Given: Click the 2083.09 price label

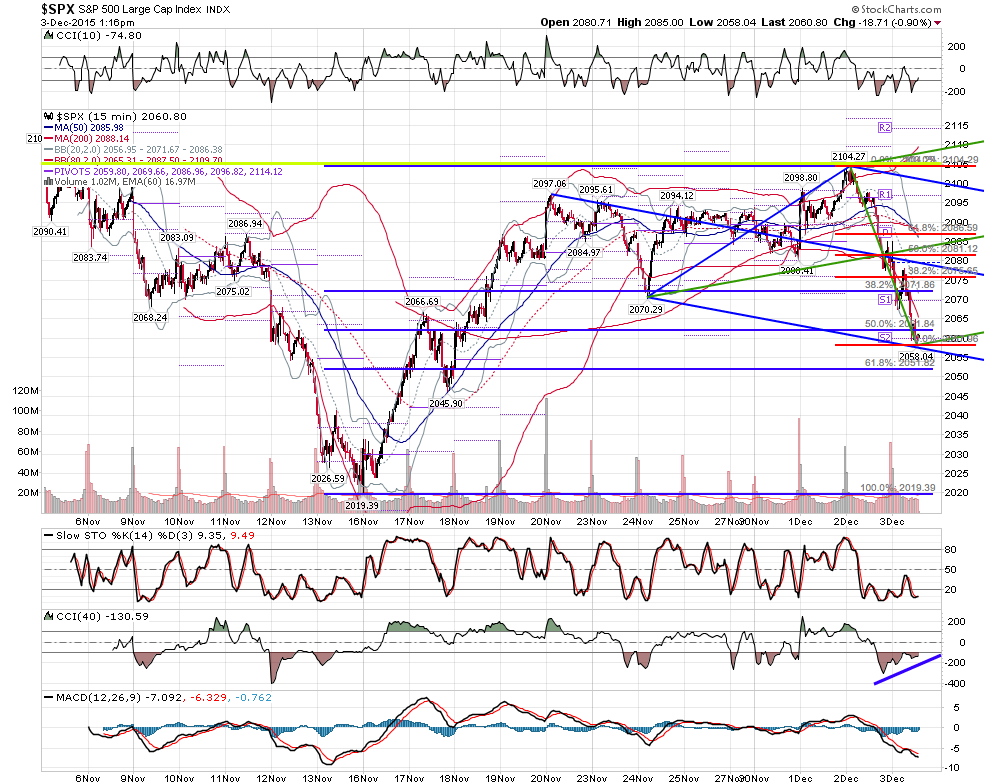Looking at the screenshot, I should 176,238.
